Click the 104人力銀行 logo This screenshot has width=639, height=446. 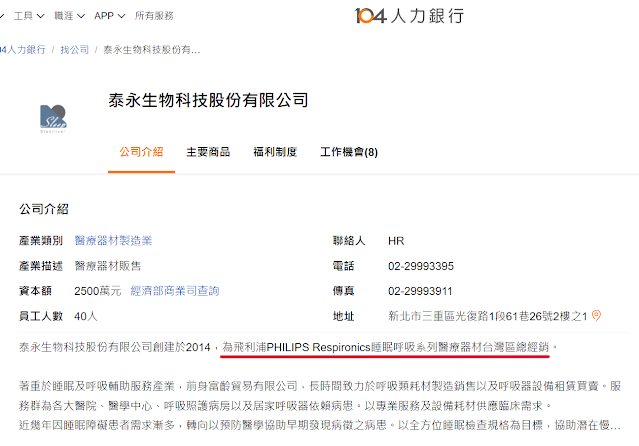click(409, 16)
